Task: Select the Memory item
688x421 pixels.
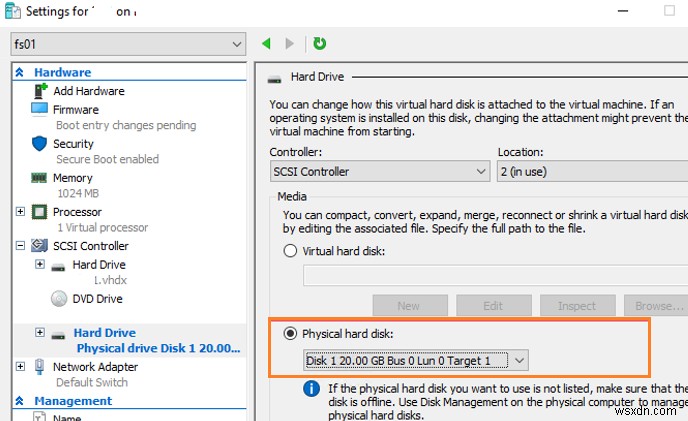Action: click(72, 178)
